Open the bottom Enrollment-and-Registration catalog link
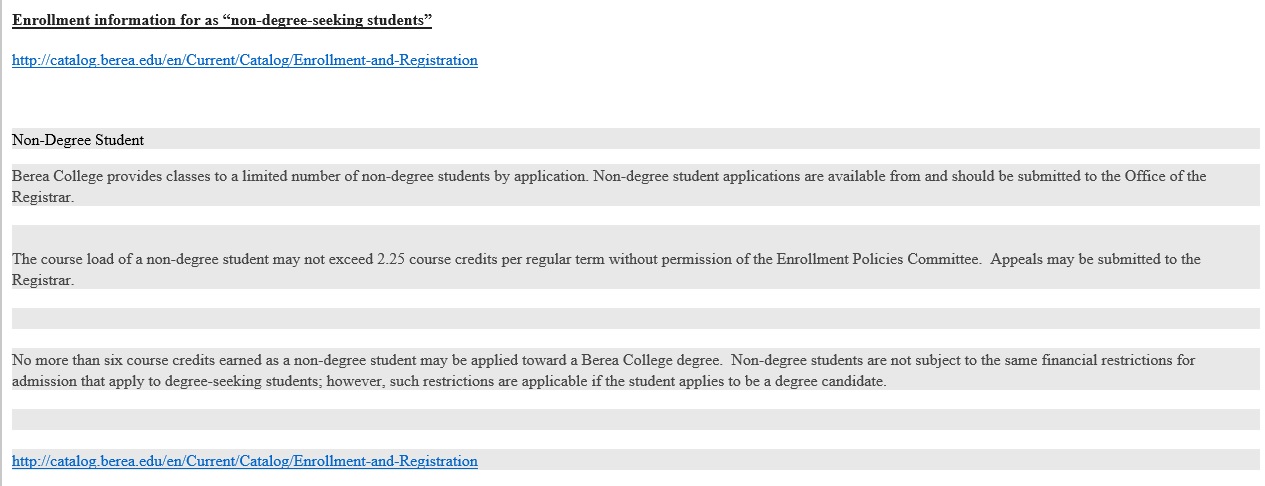Screen dimensions: 1265x486 (x=245, y=461)
